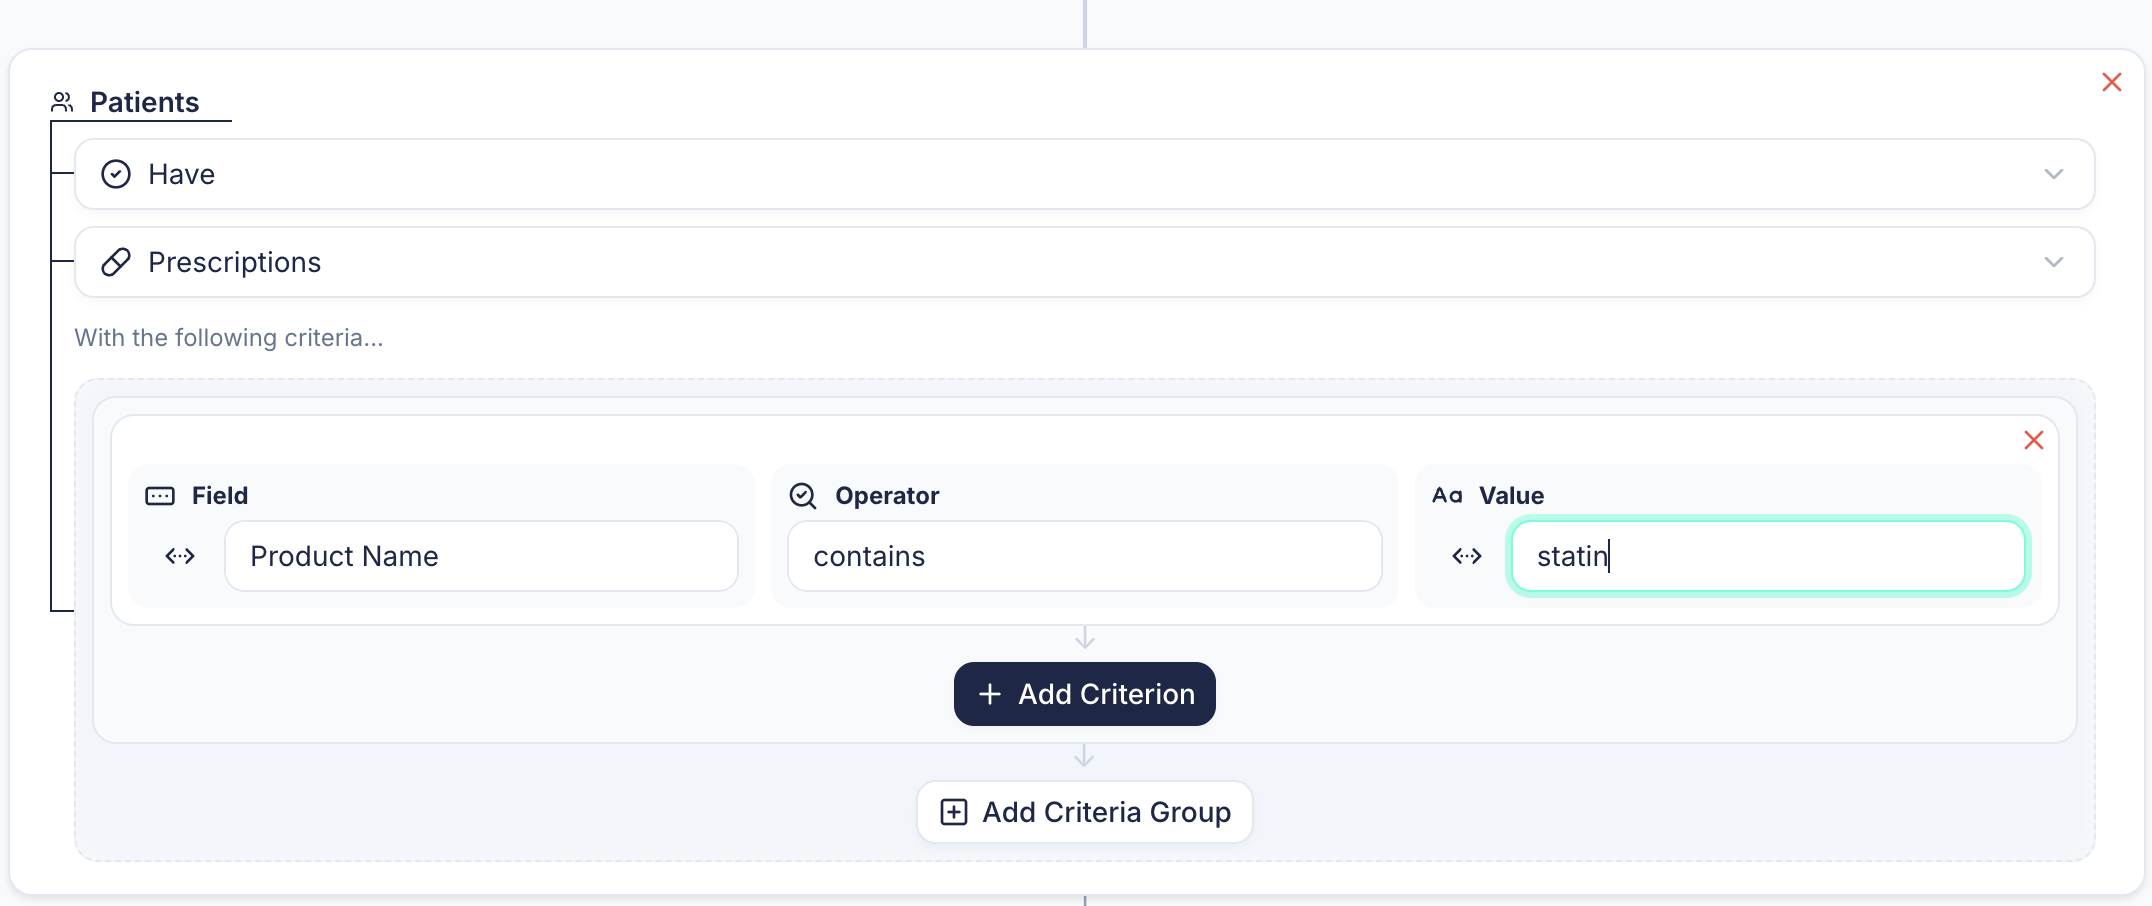The width and height of the screenshot is (2152, 906).
Task: Click the Field label icon
Action: pyautogui.click(x=160, y=496)
